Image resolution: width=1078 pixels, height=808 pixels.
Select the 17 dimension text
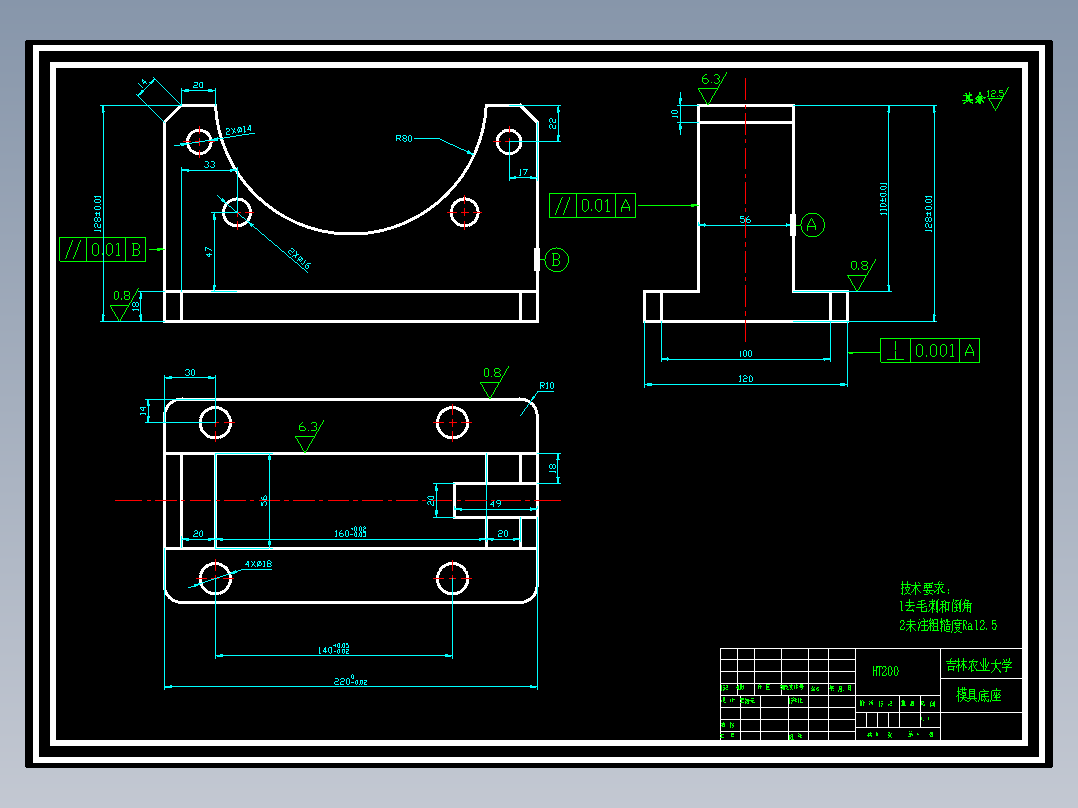tap(523, 173)
